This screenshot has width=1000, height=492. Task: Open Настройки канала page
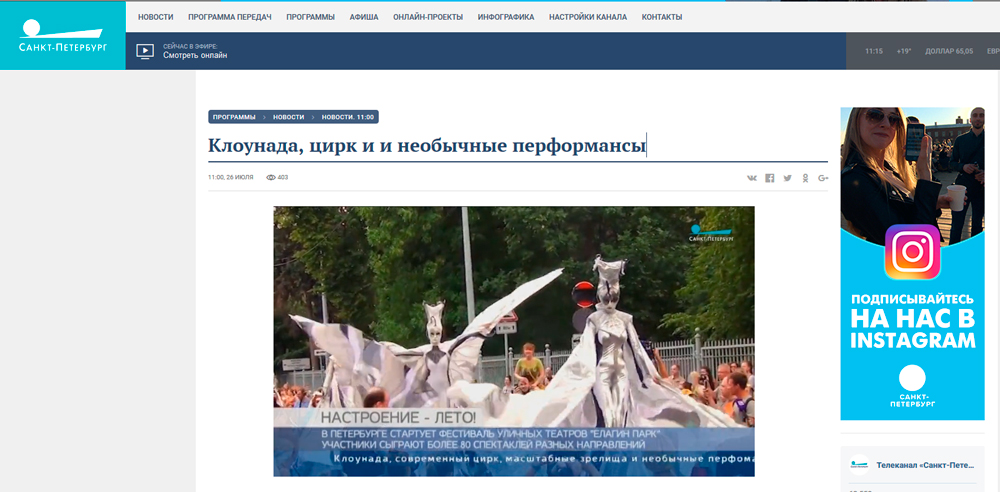588,17
